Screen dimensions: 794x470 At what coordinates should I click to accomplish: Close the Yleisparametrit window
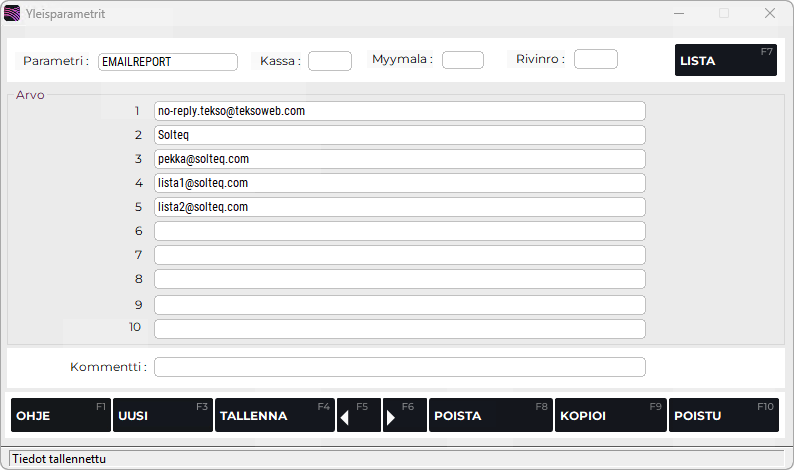pyautogui.click(x=770, y=13)
